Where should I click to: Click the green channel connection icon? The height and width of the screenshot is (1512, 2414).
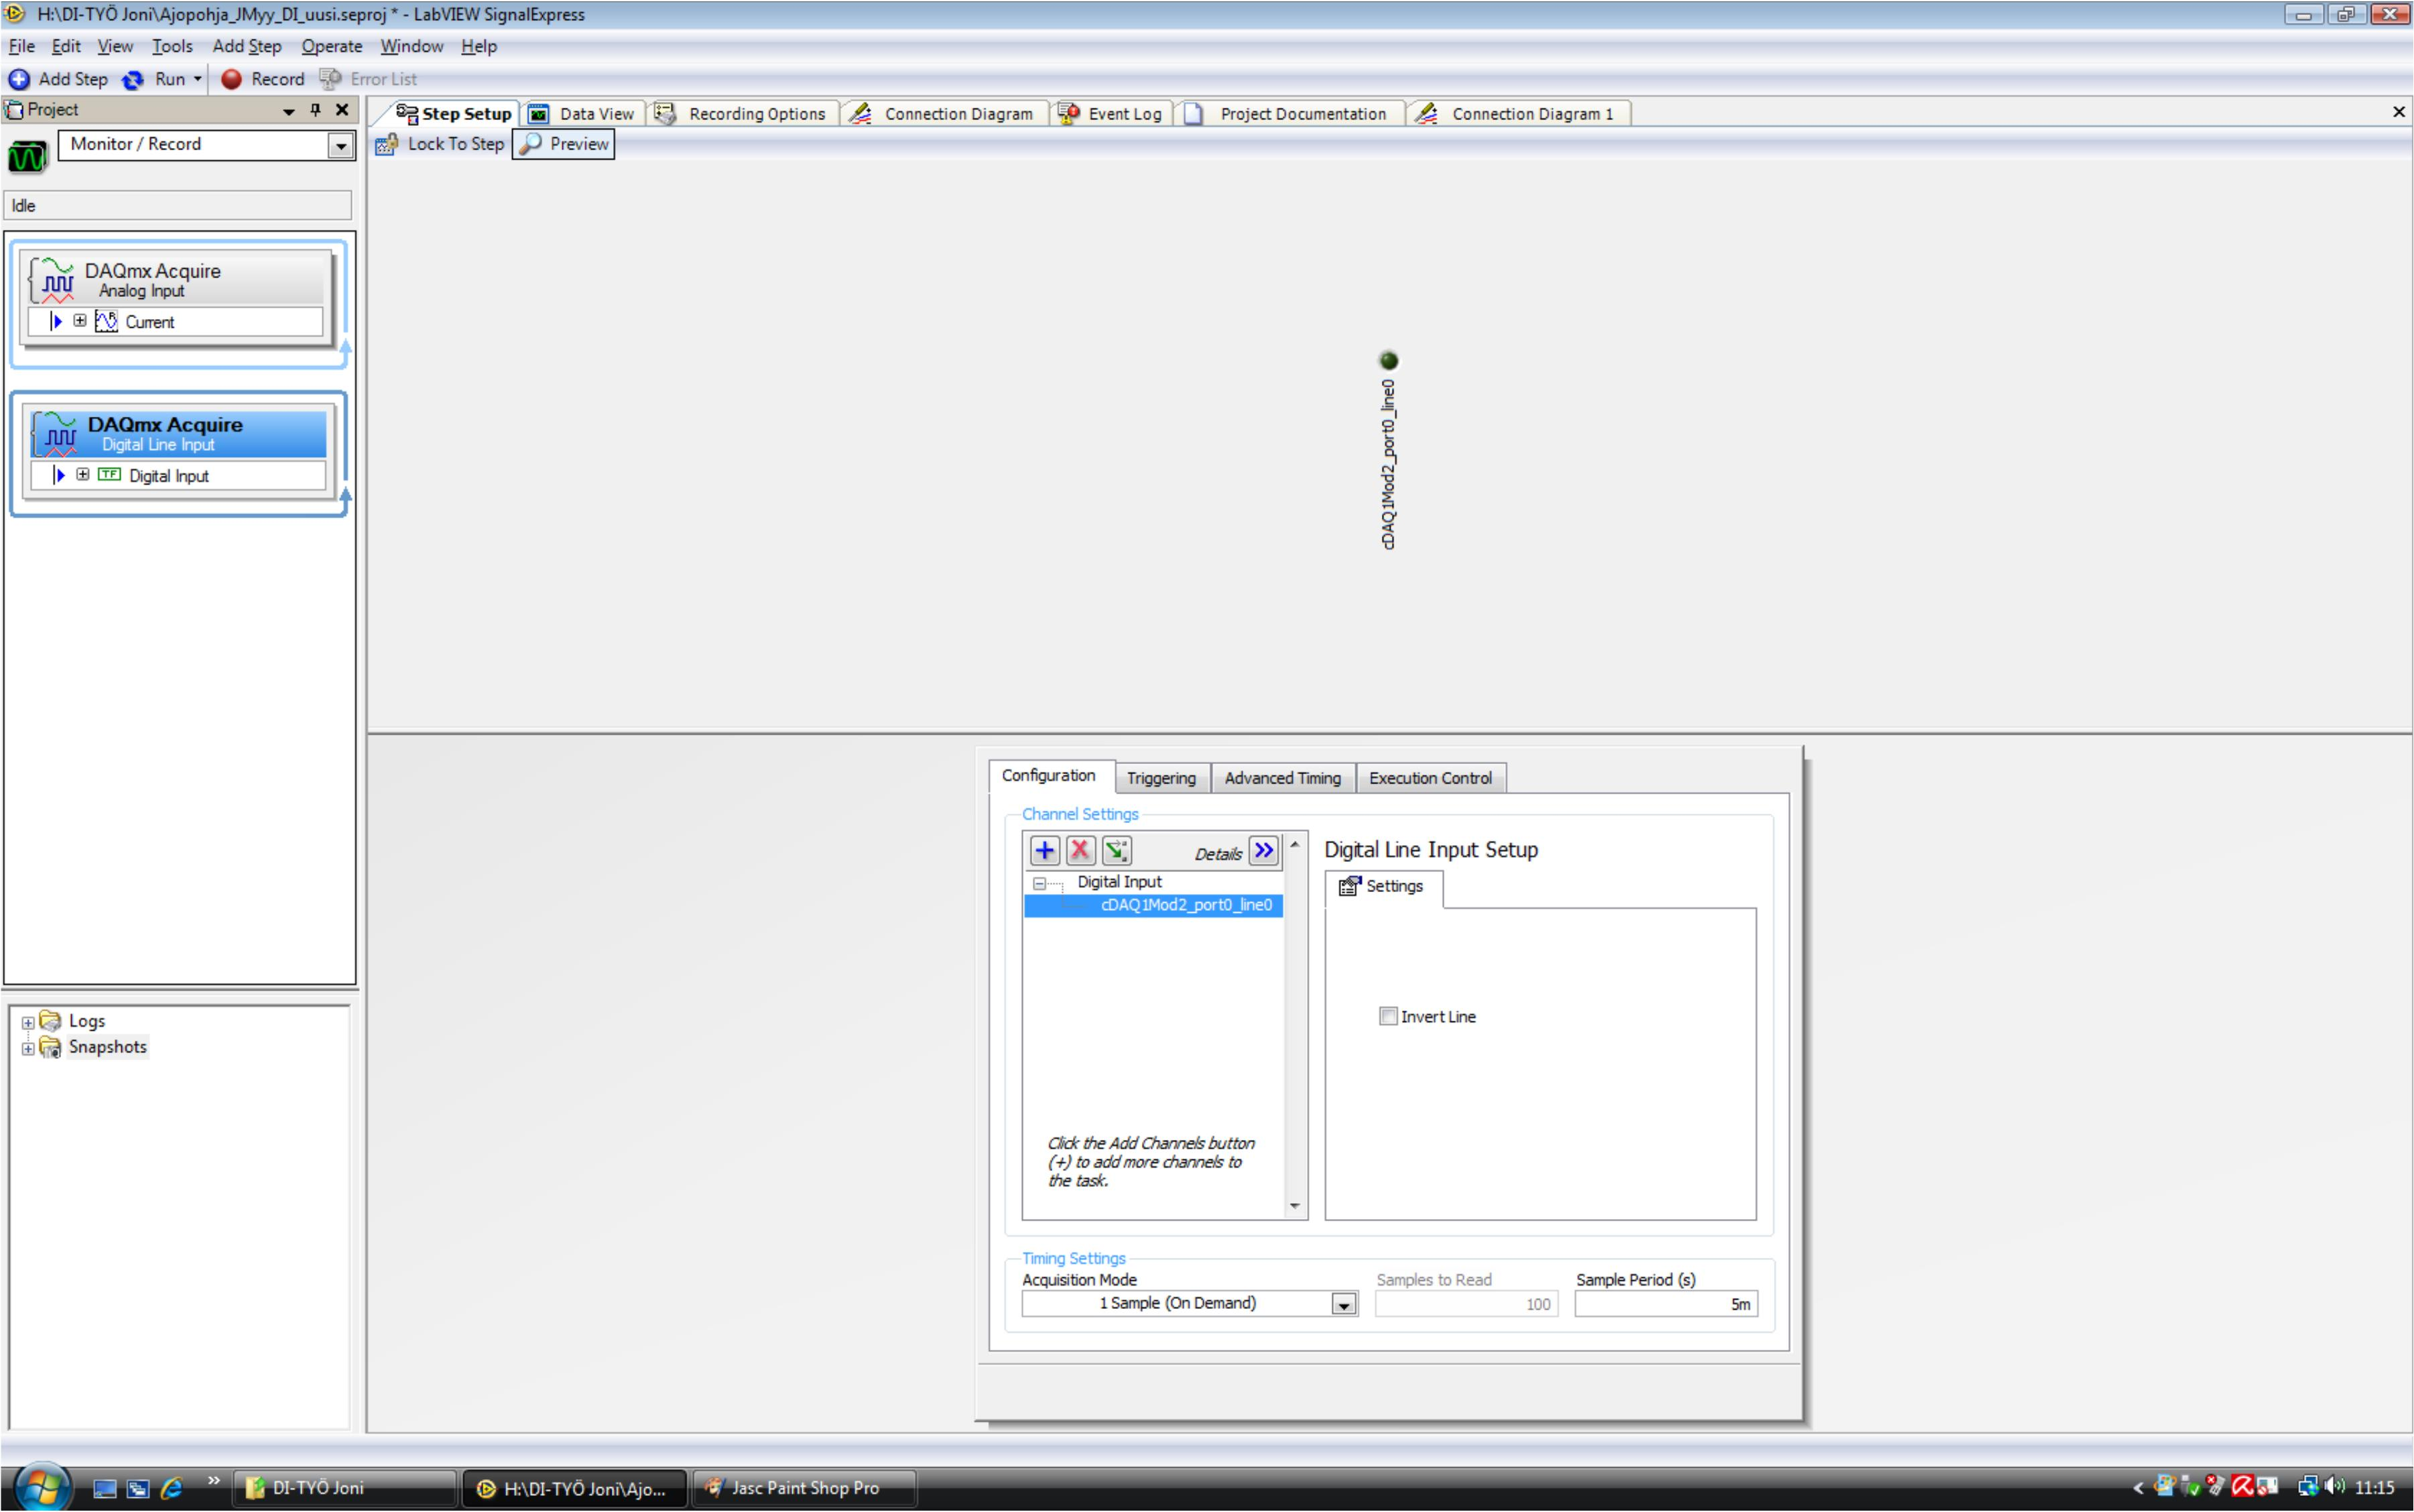coord(1116,851)
